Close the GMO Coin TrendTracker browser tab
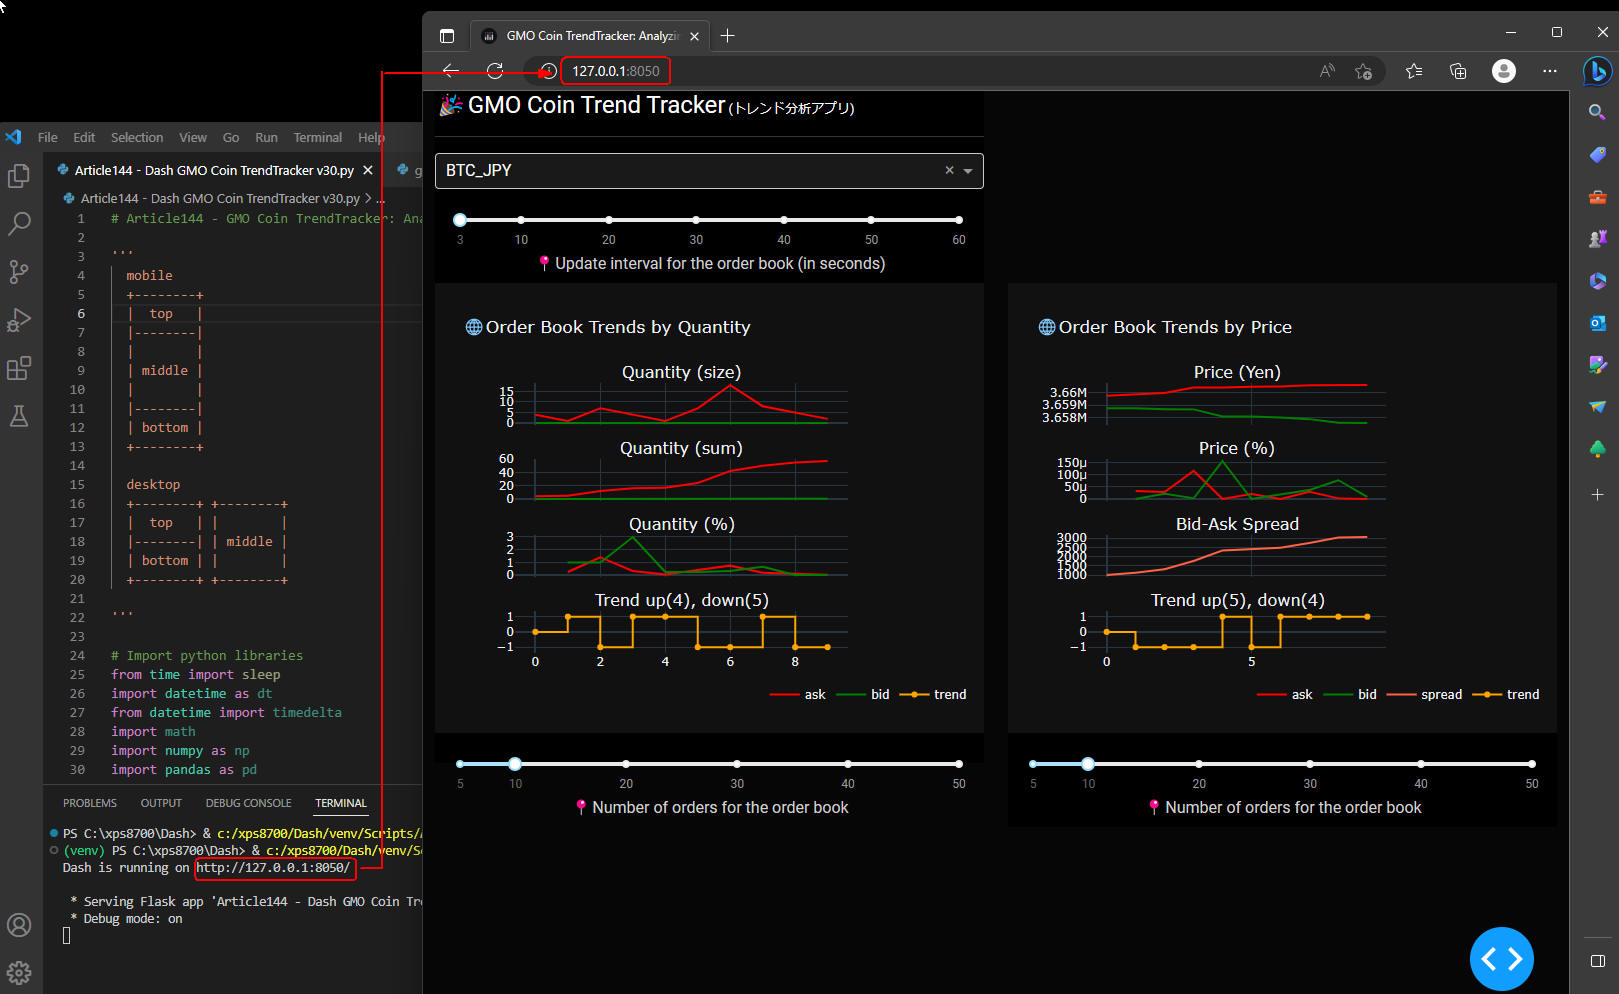The width and height of the screenshot is (1619, 994). (x=694, y=36)
